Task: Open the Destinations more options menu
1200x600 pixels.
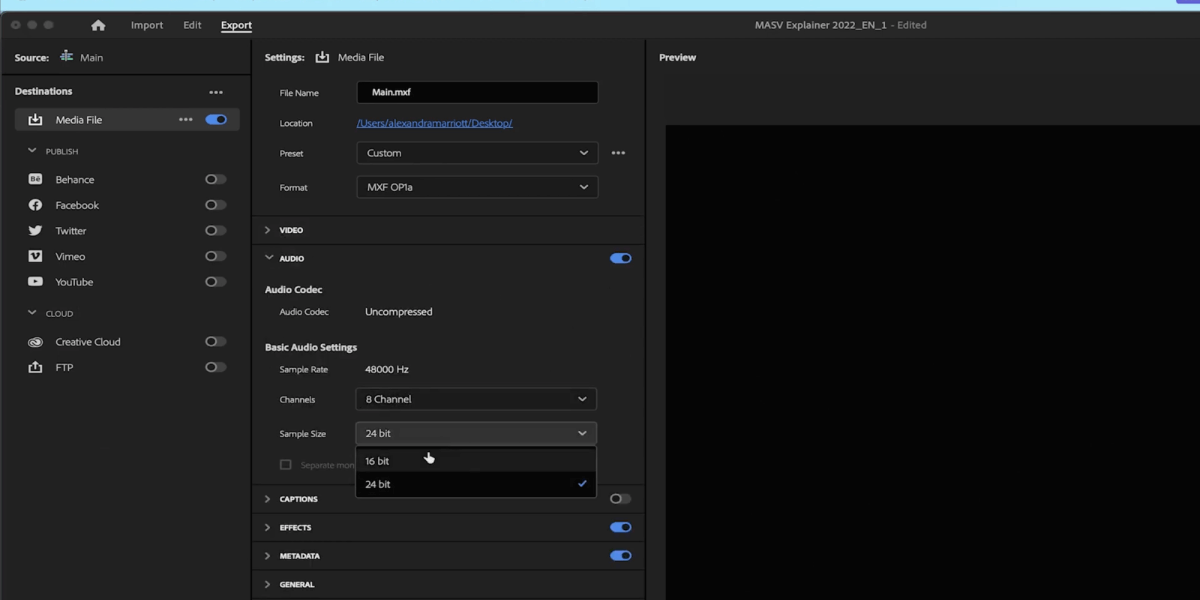Action: tap(216, 92)
